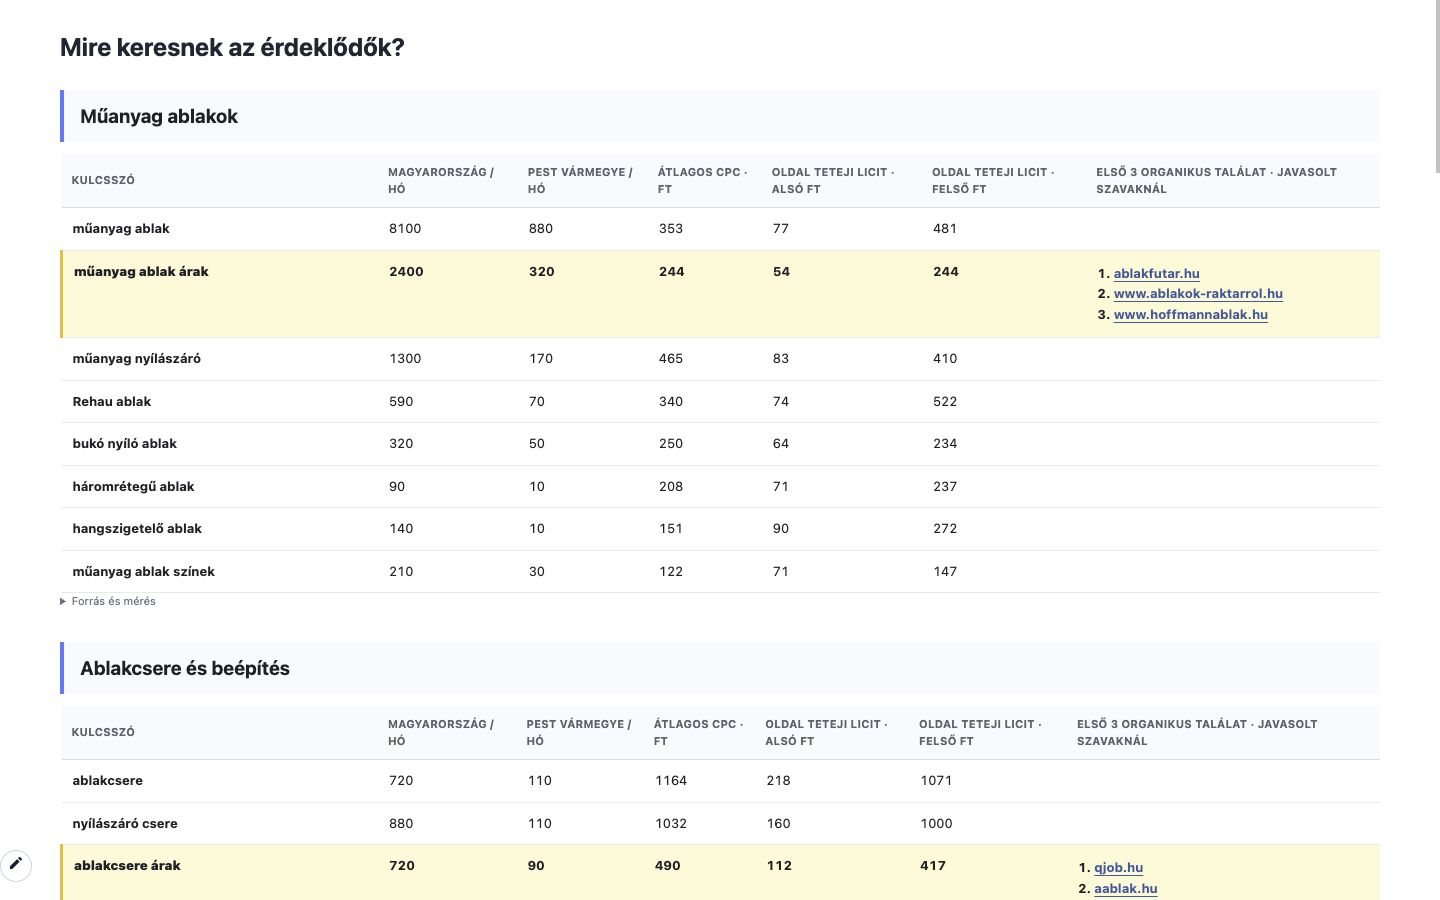
Task: Click the 218 lower bid value
Action: pos(778,780)
